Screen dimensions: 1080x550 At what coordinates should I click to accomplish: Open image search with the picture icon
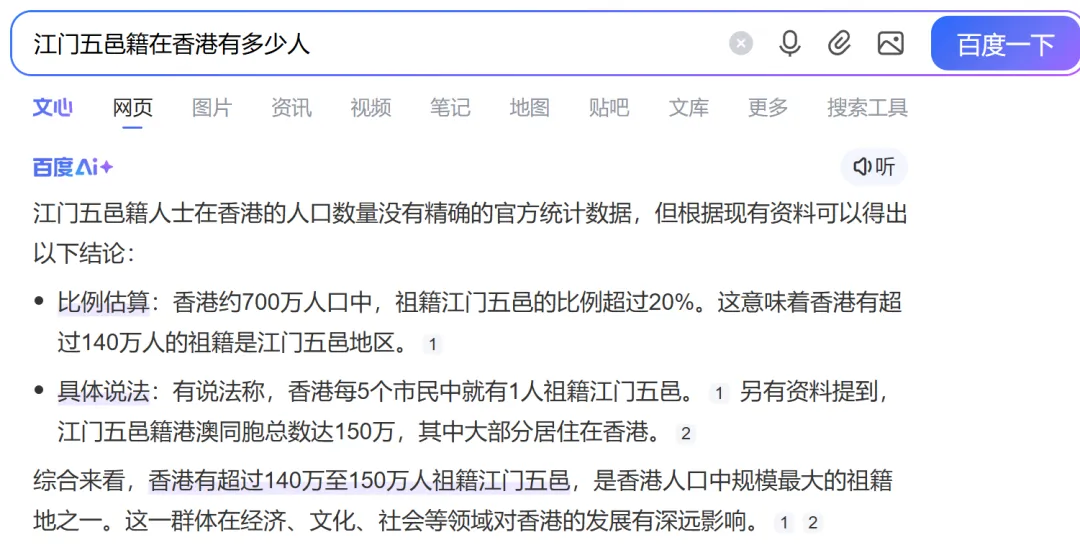(890, 44)
